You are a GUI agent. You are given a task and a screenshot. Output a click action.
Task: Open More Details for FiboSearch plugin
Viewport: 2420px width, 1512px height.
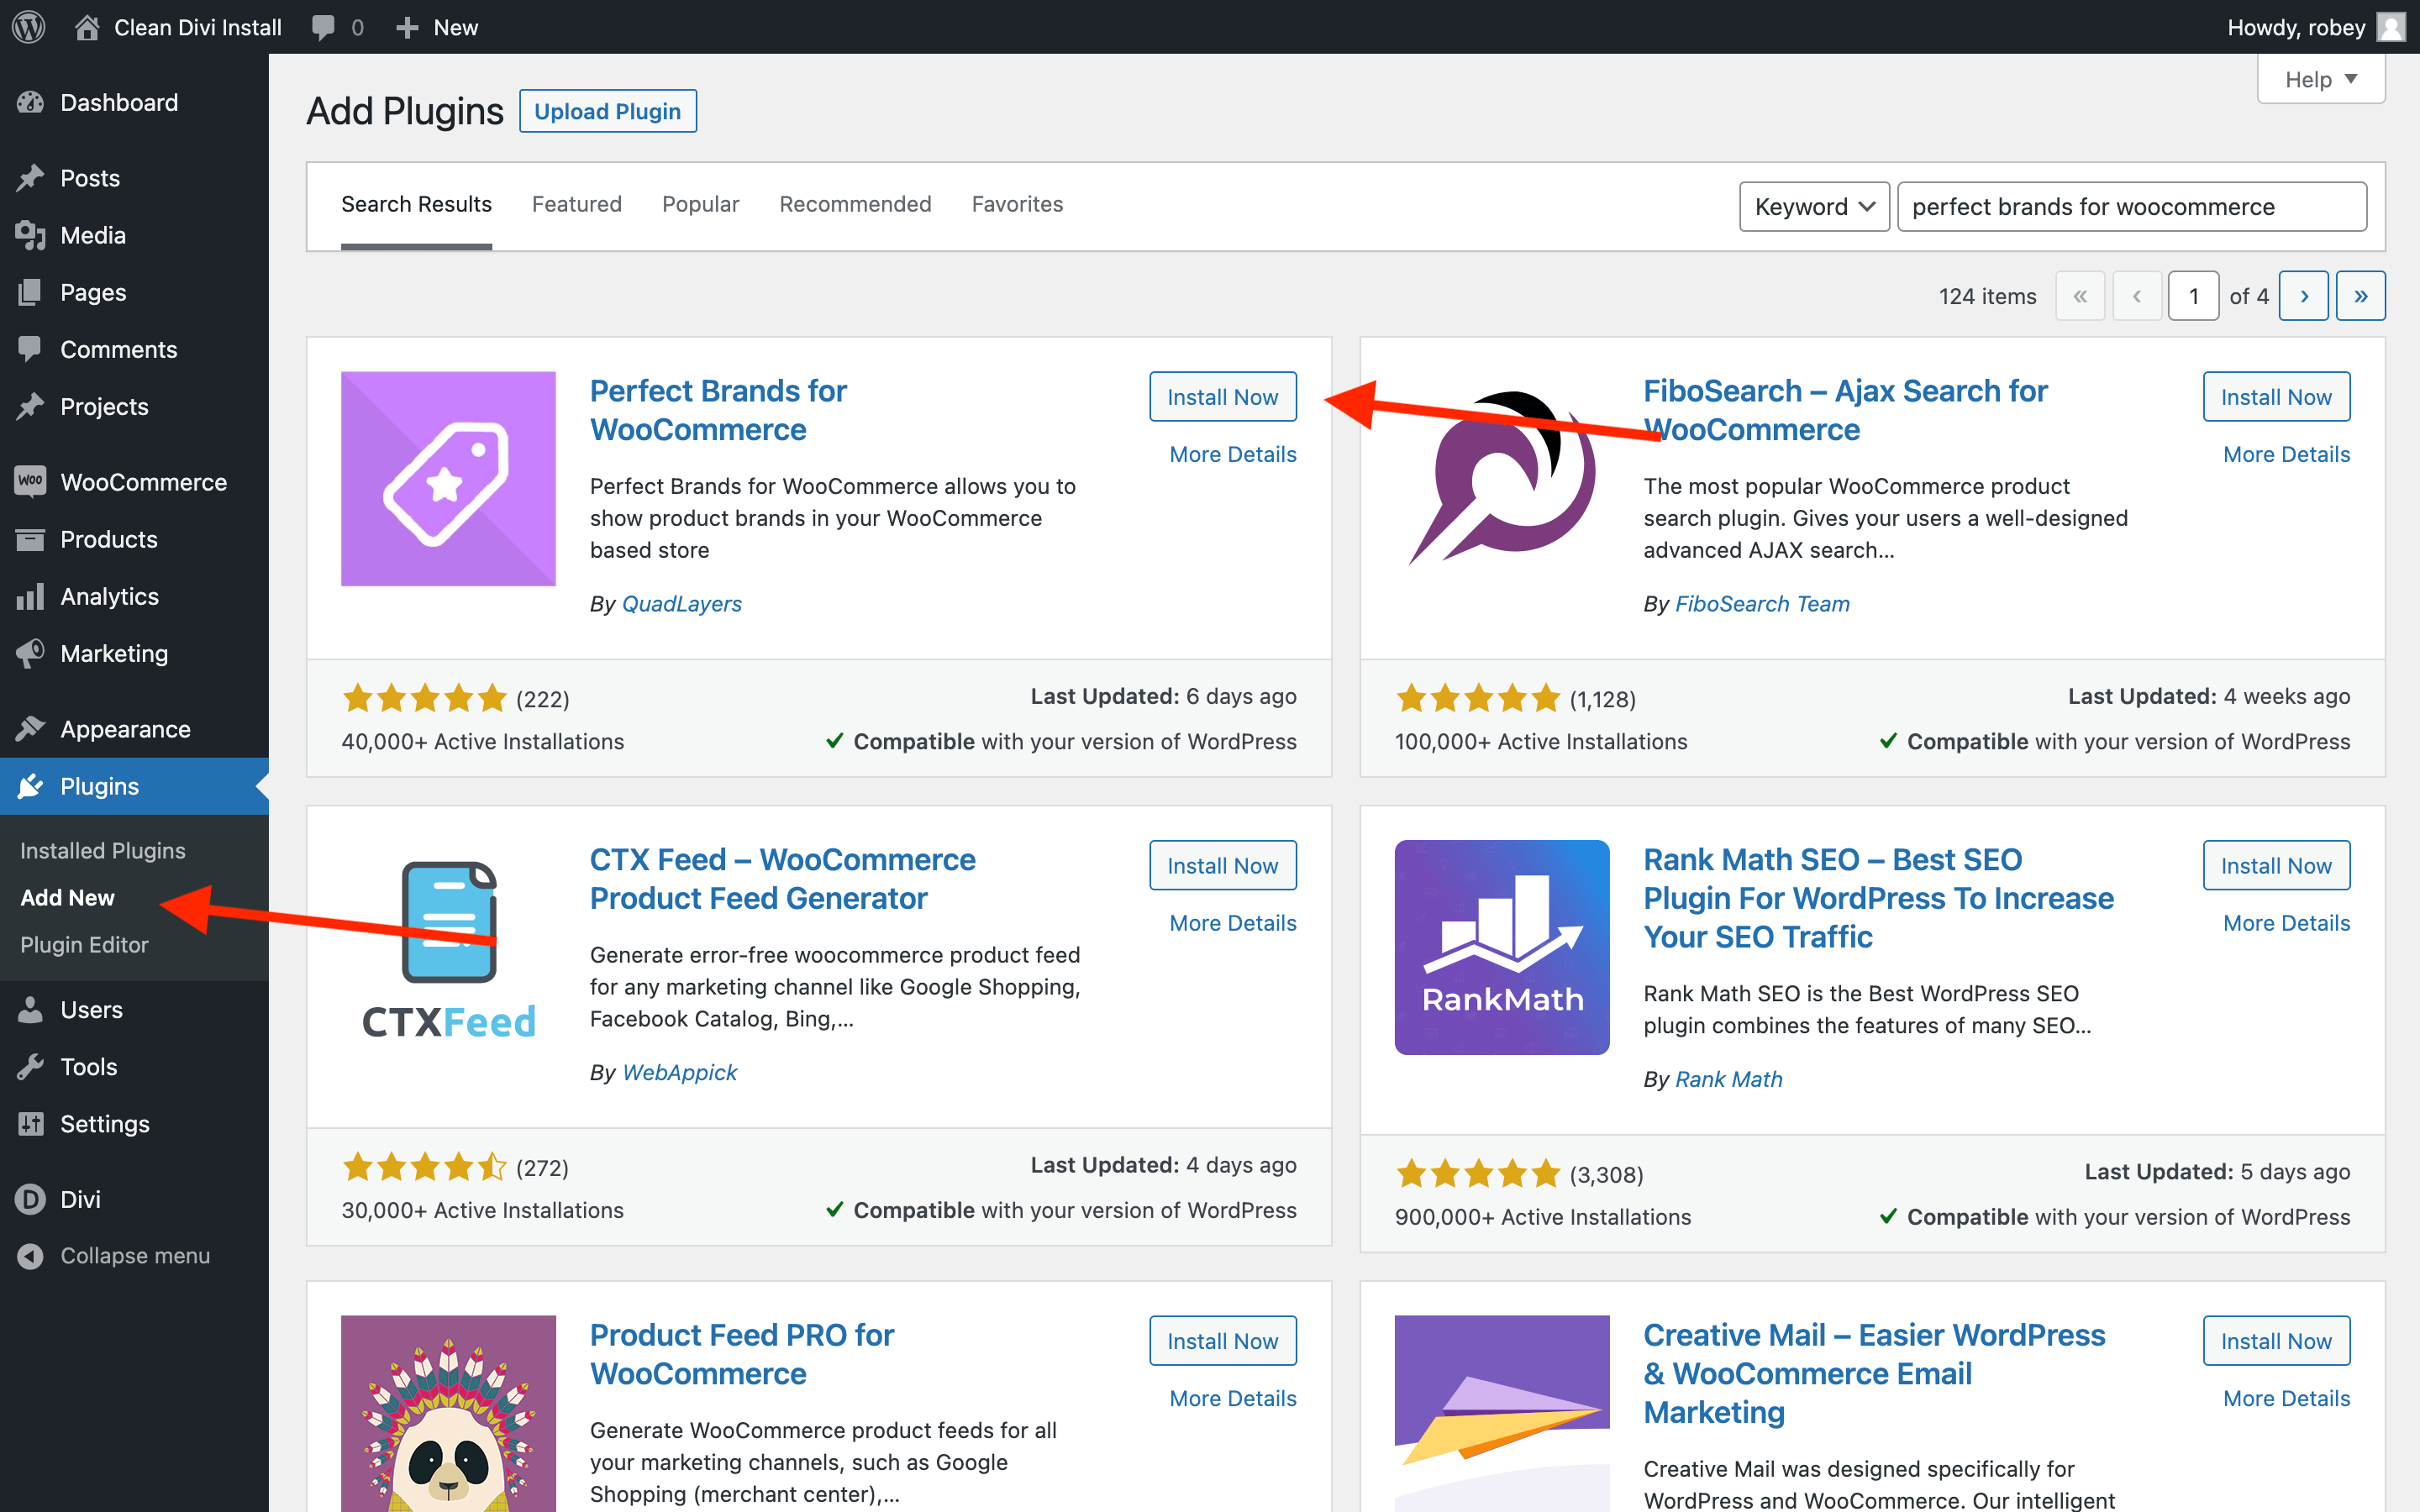click(x=2284, y=454)
